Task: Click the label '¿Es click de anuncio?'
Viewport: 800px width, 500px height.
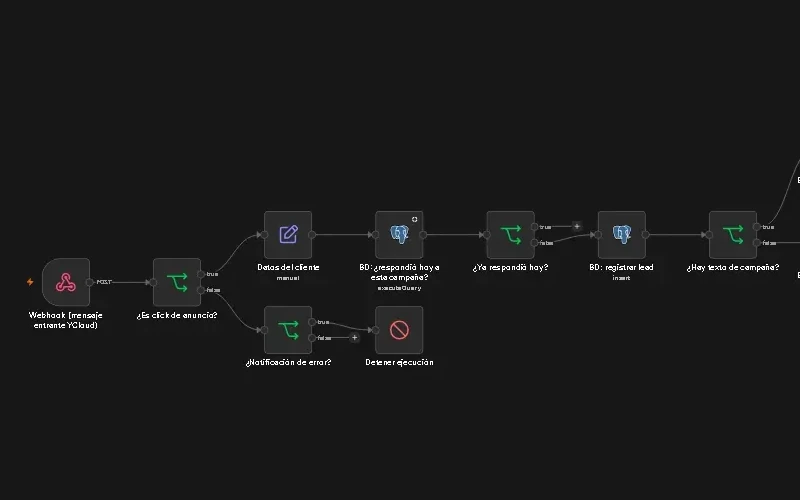Action: pos(177,315)
